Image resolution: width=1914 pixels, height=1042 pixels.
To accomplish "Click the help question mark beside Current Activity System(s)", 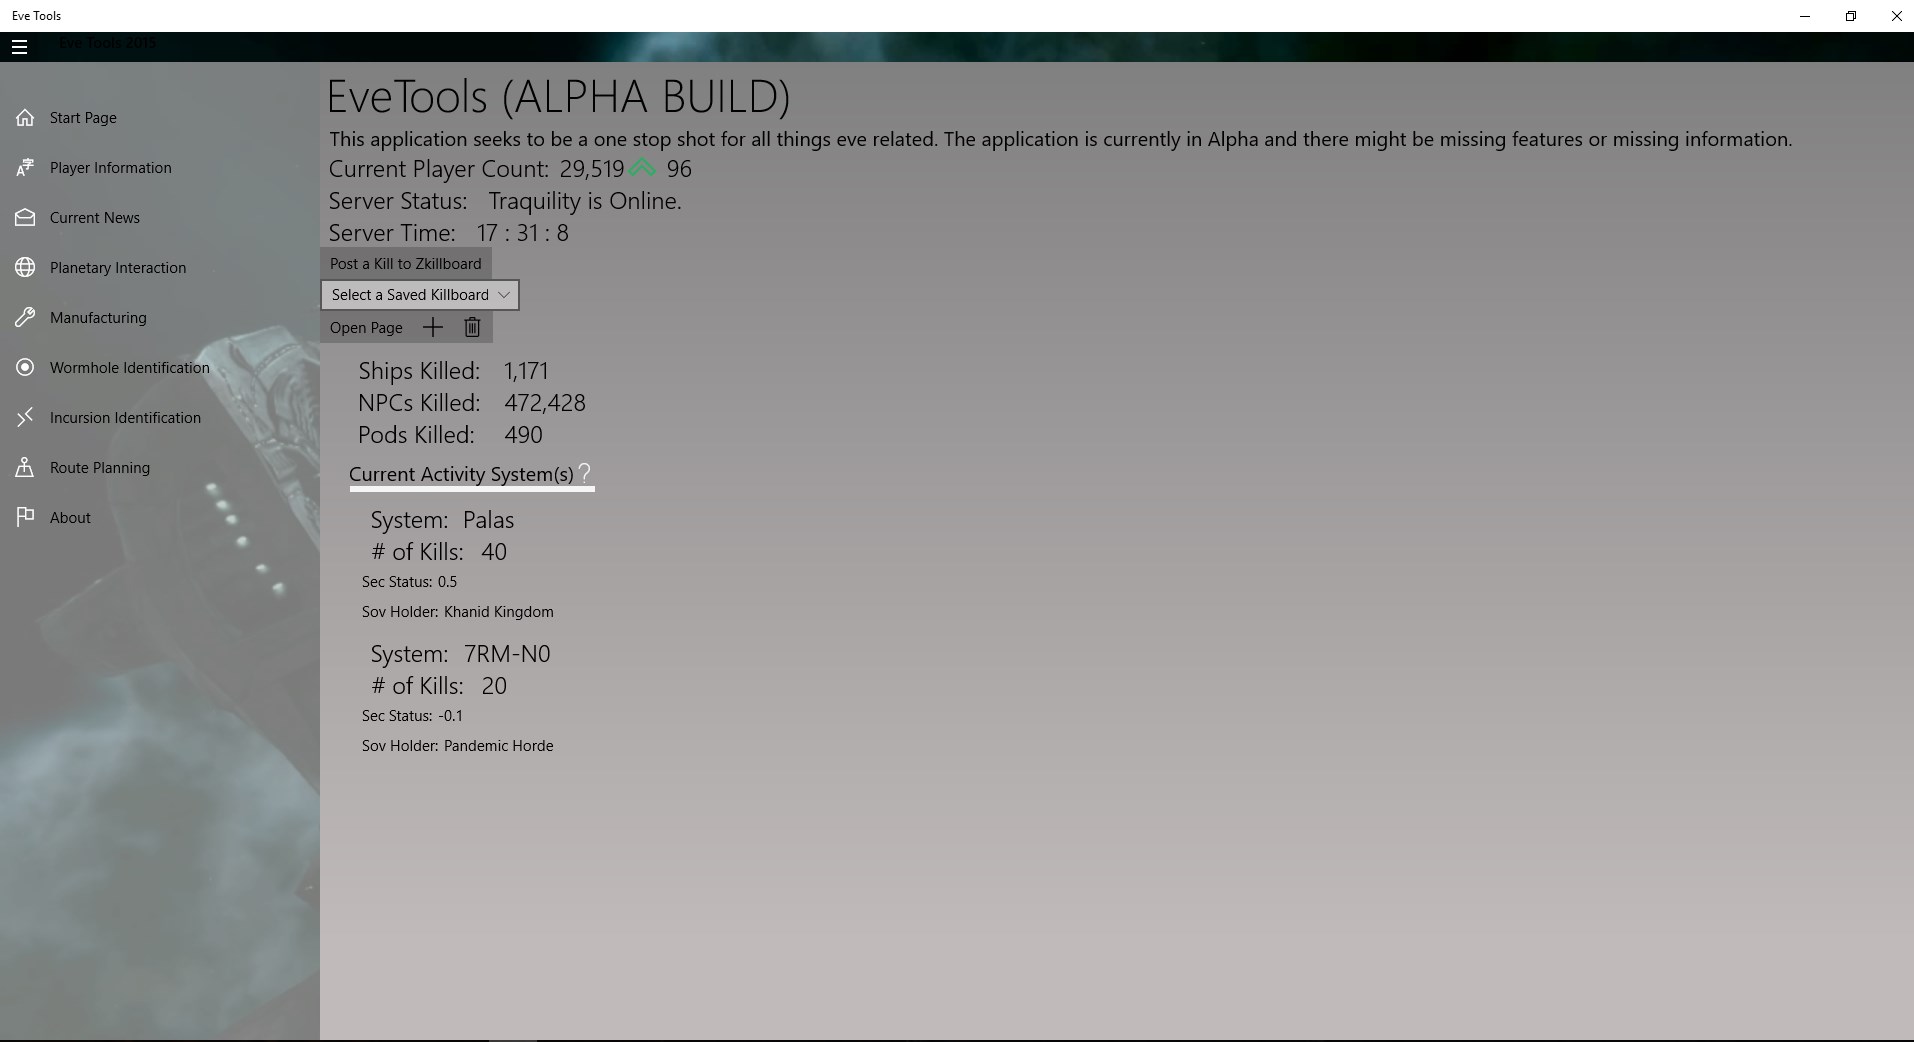I will point(585,473).
